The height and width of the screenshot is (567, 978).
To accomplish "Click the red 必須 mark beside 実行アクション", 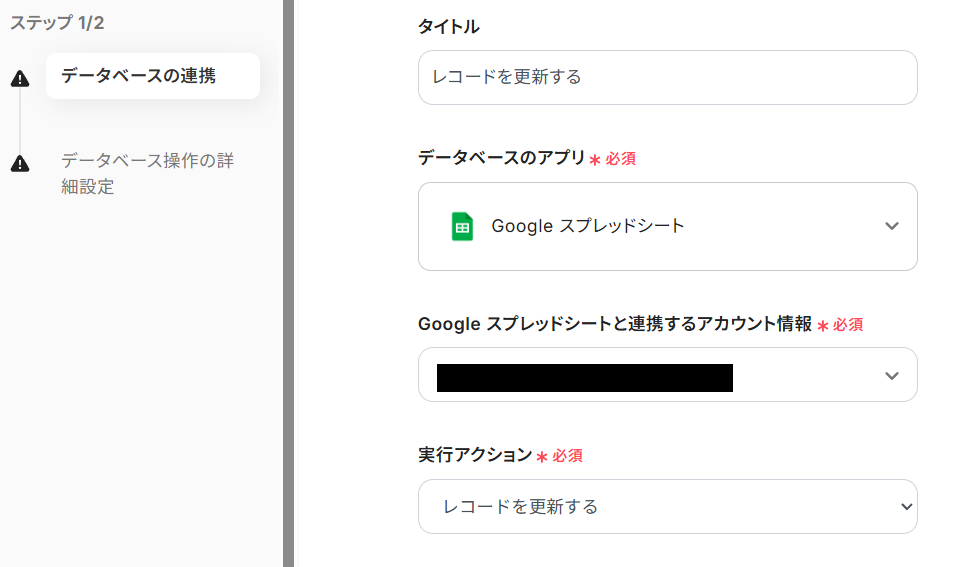I will (x=567, y=456).
